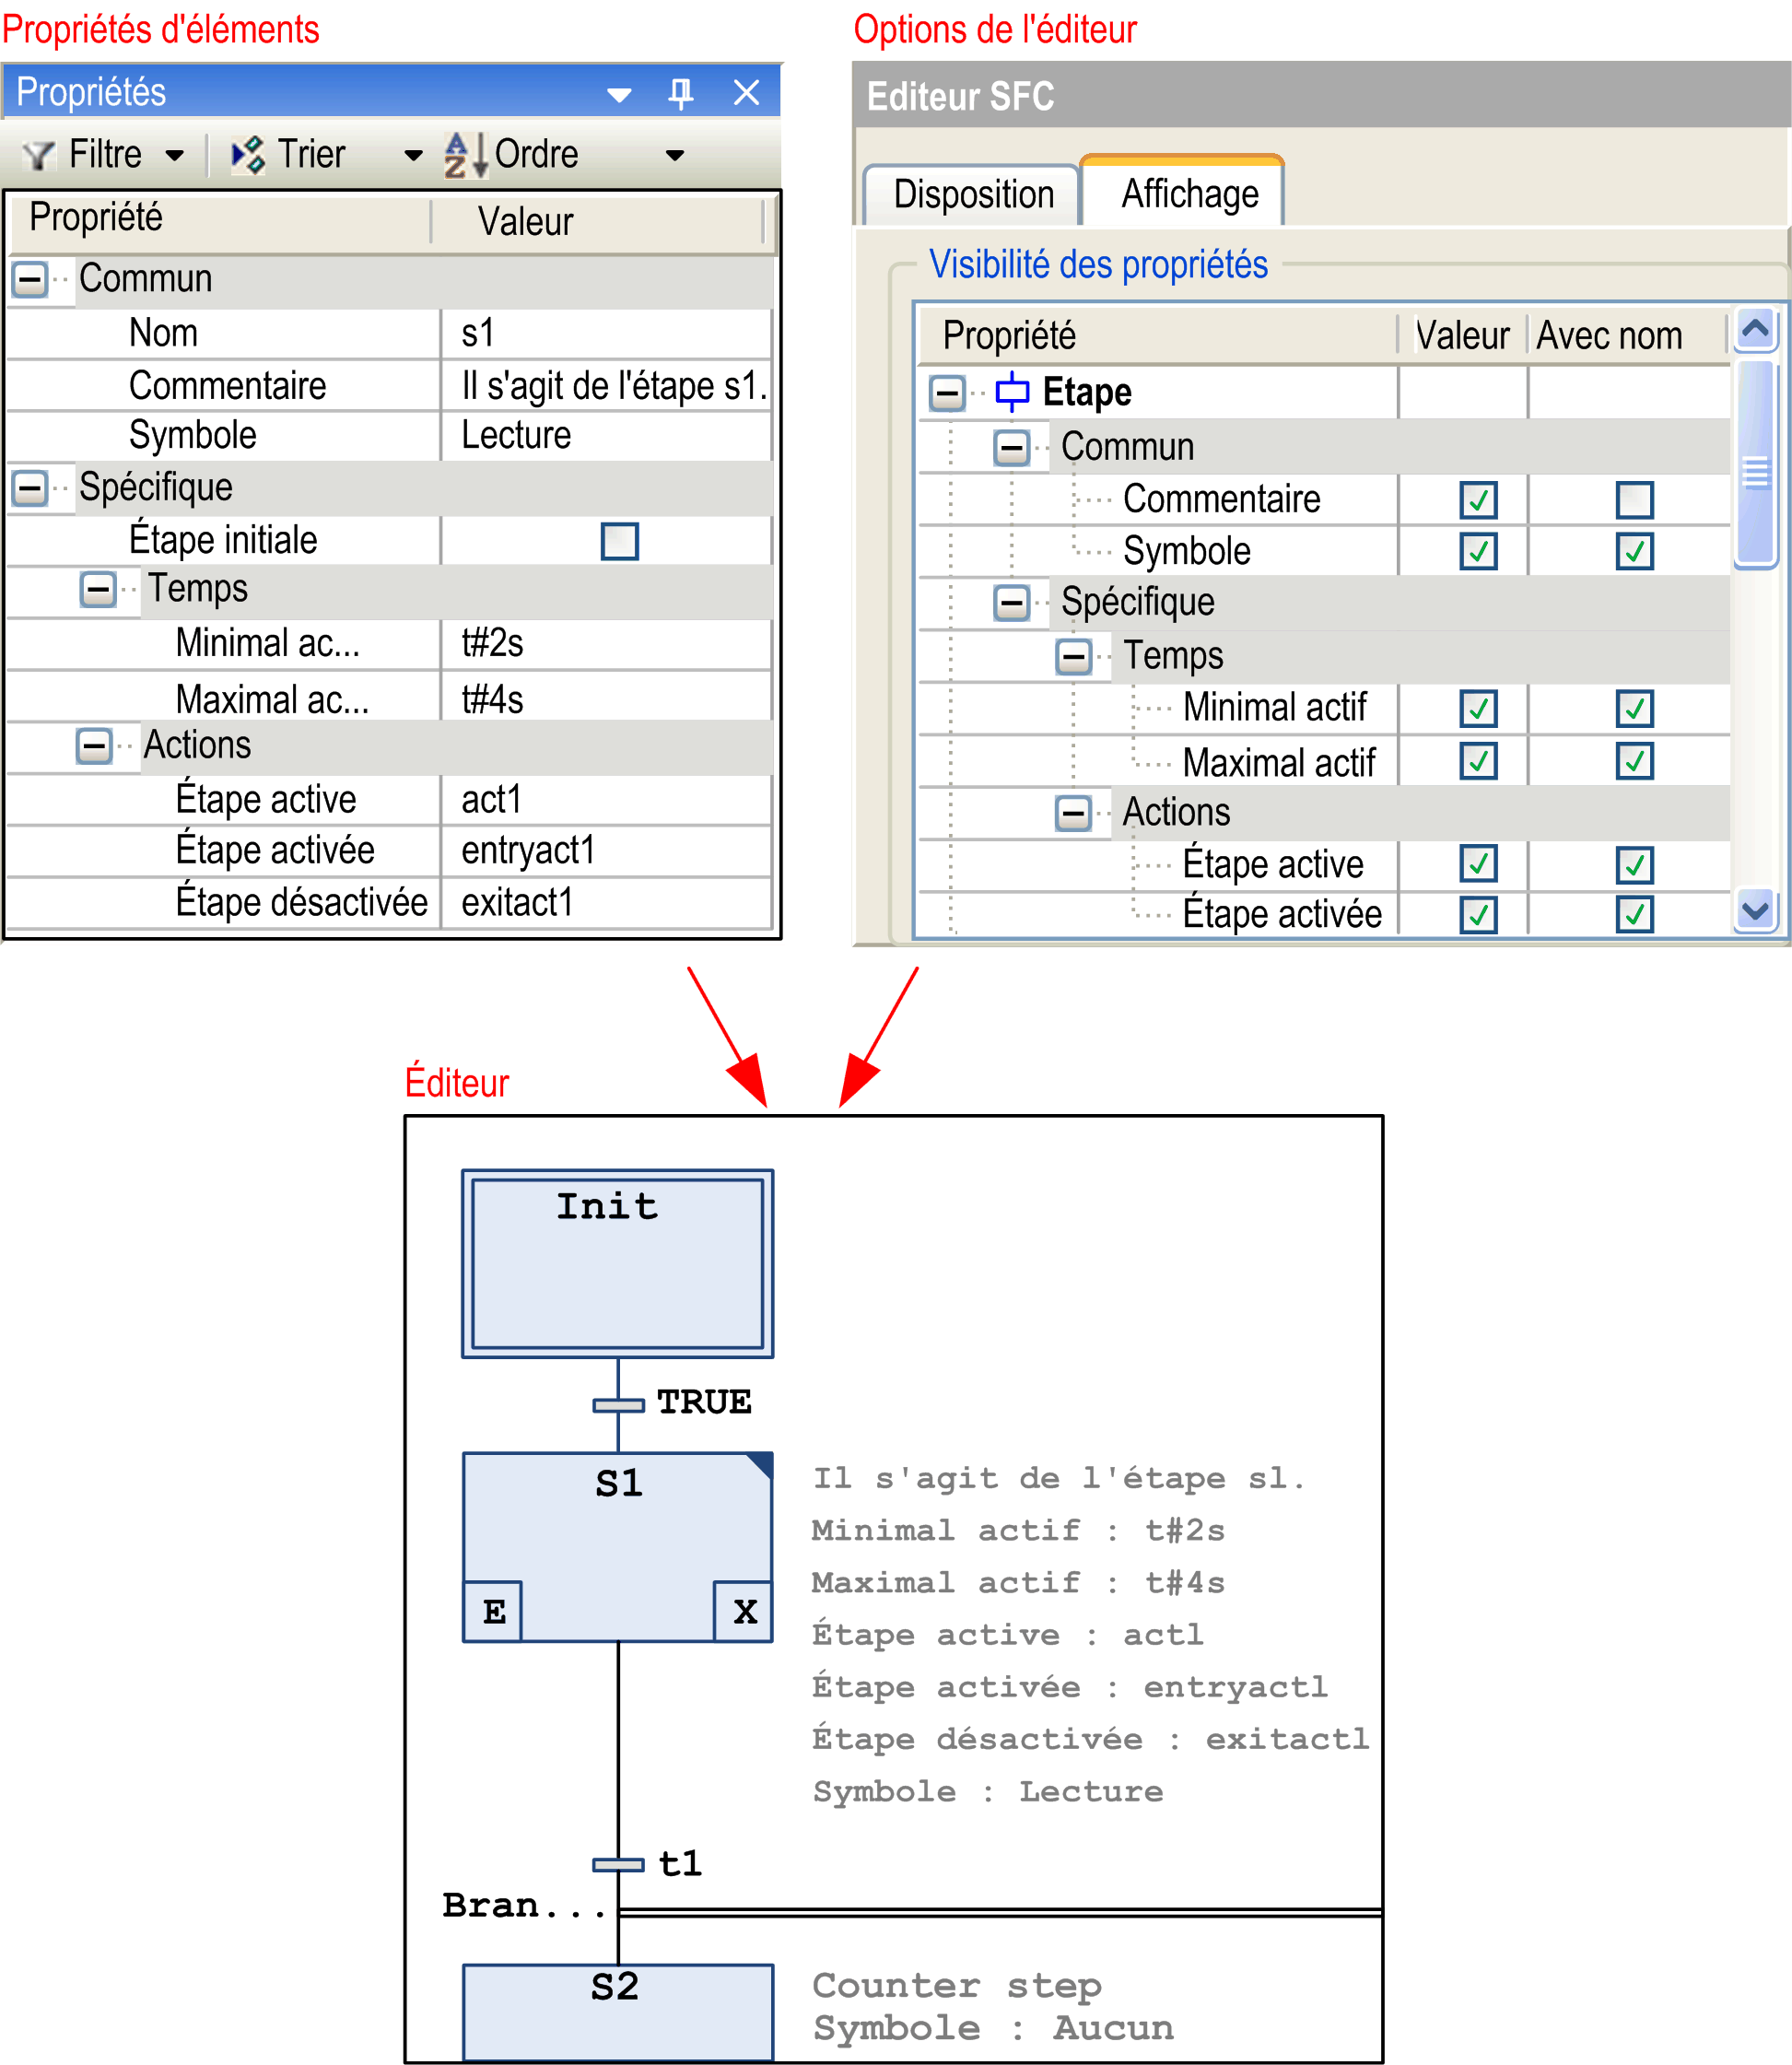Collapse the Temps node in Visibilité tree
Viewport: 1792px width, 2065px height.
1073,657
